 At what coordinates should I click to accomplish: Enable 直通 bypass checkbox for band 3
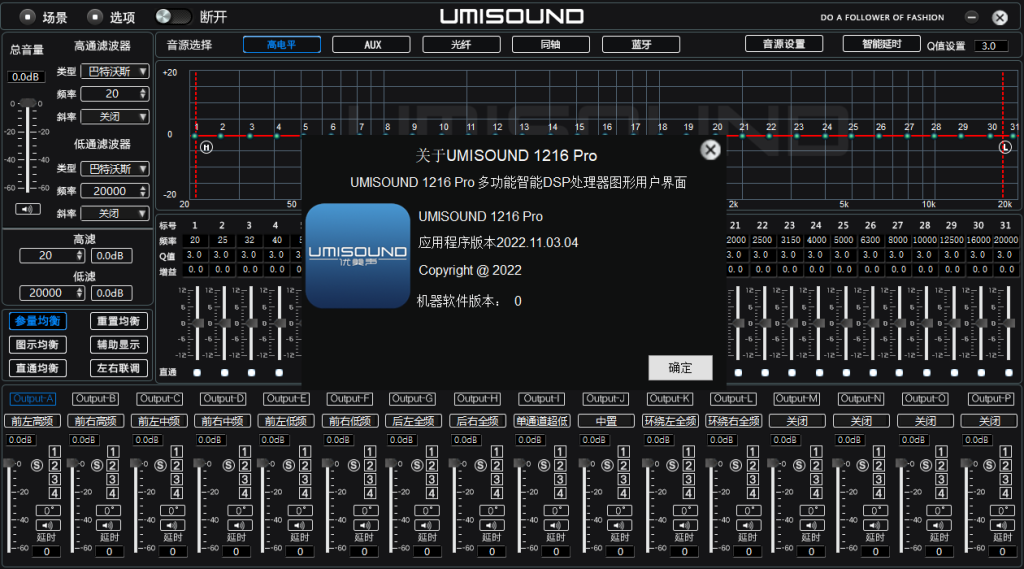251,372
